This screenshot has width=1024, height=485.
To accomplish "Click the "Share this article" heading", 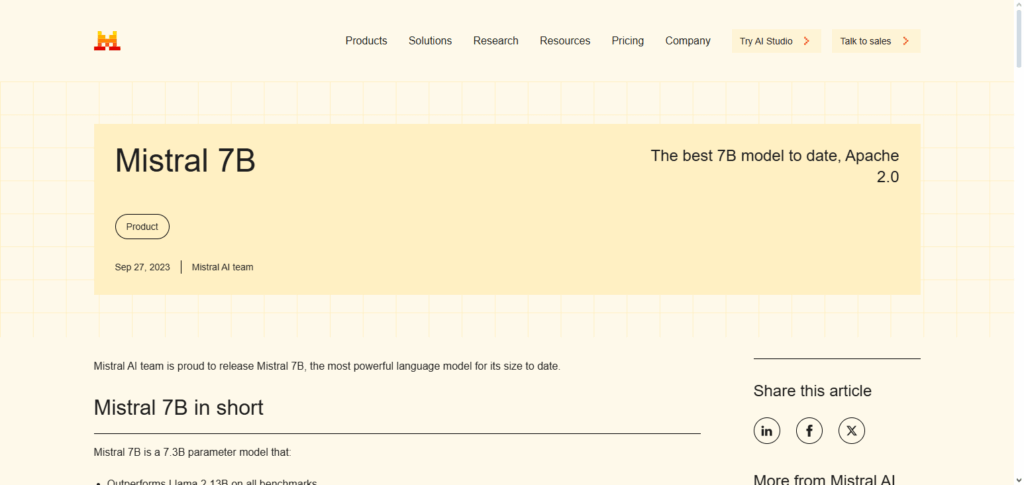I will coord(812,391).
